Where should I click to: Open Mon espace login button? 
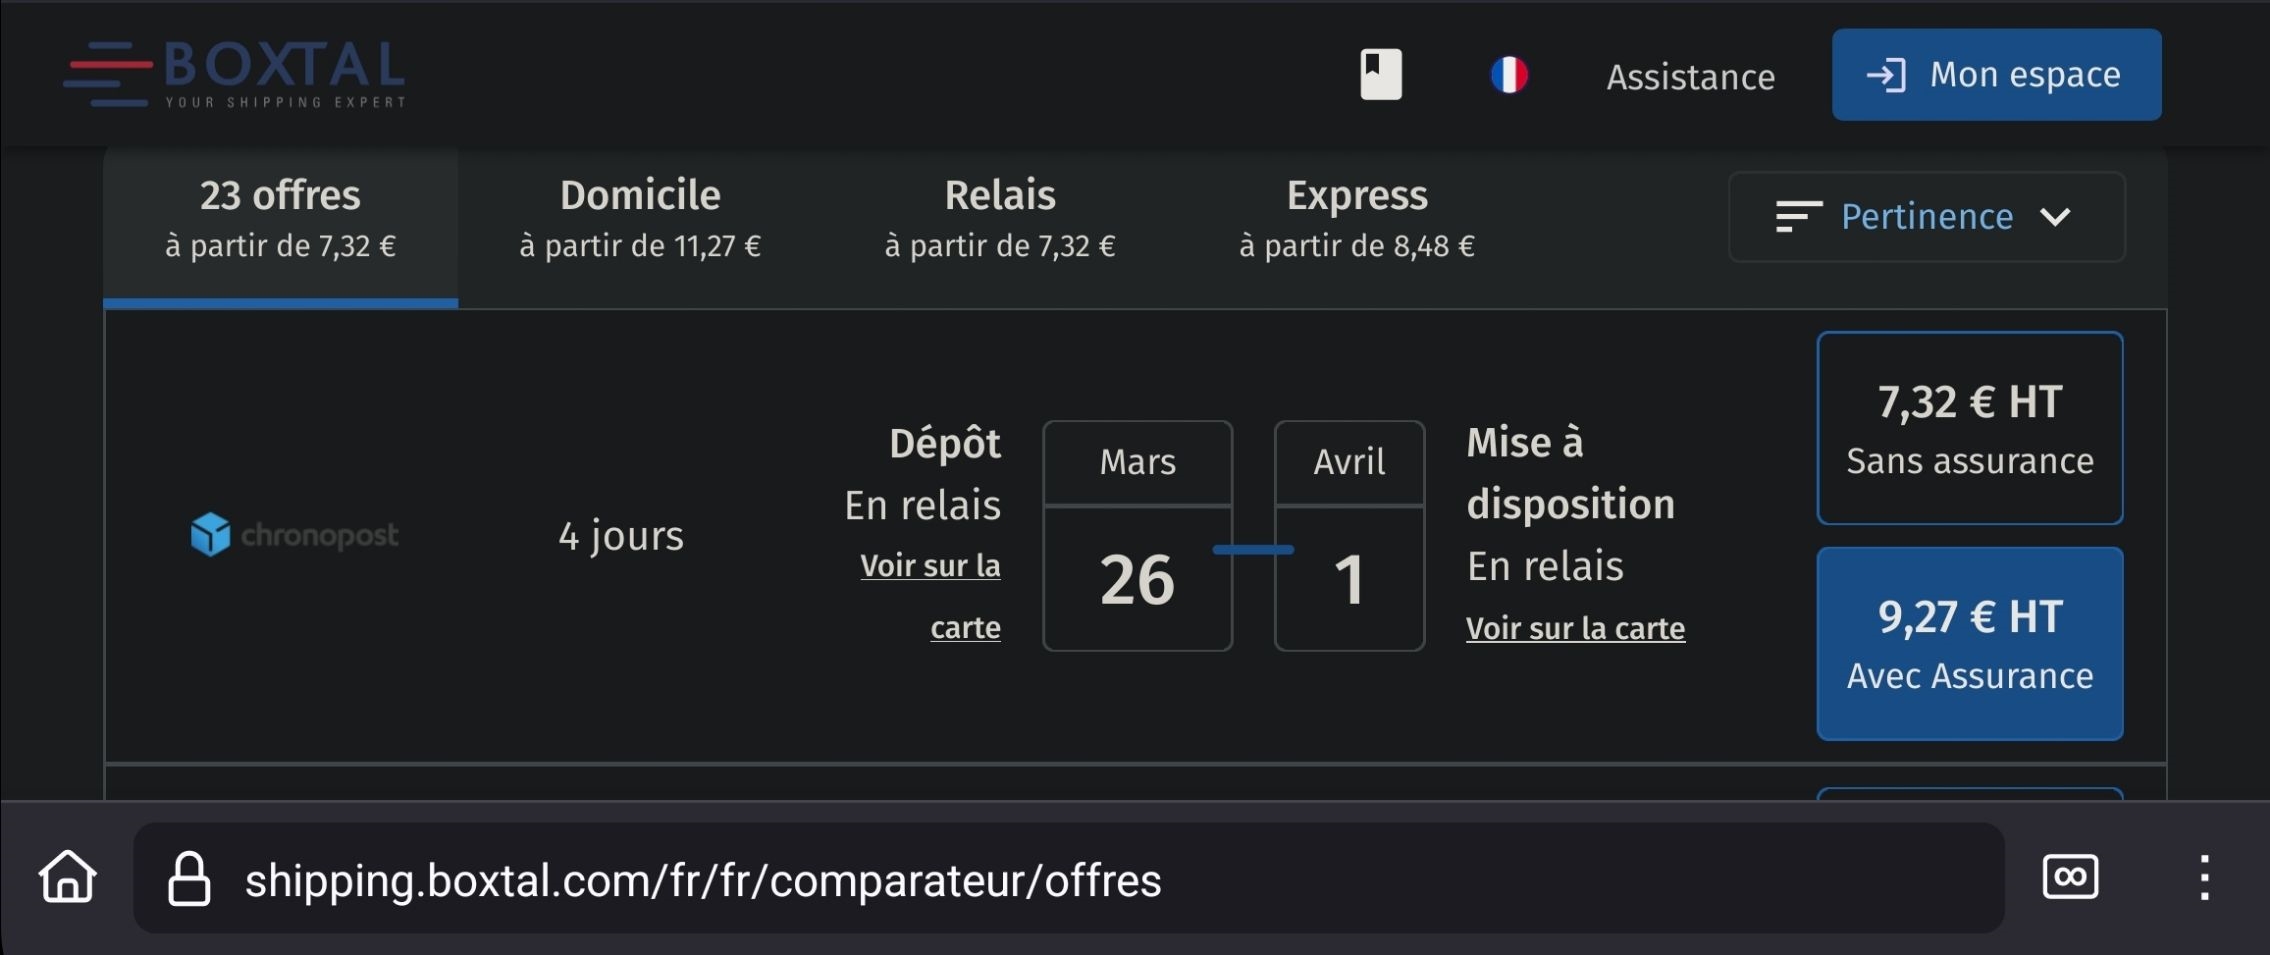[x=1996, y=75]
